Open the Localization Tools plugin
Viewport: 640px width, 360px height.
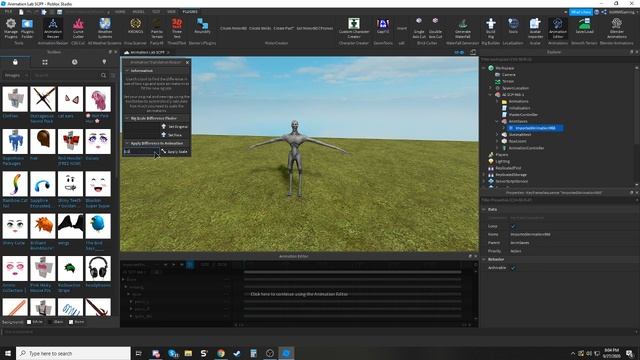tap(513, 27)
